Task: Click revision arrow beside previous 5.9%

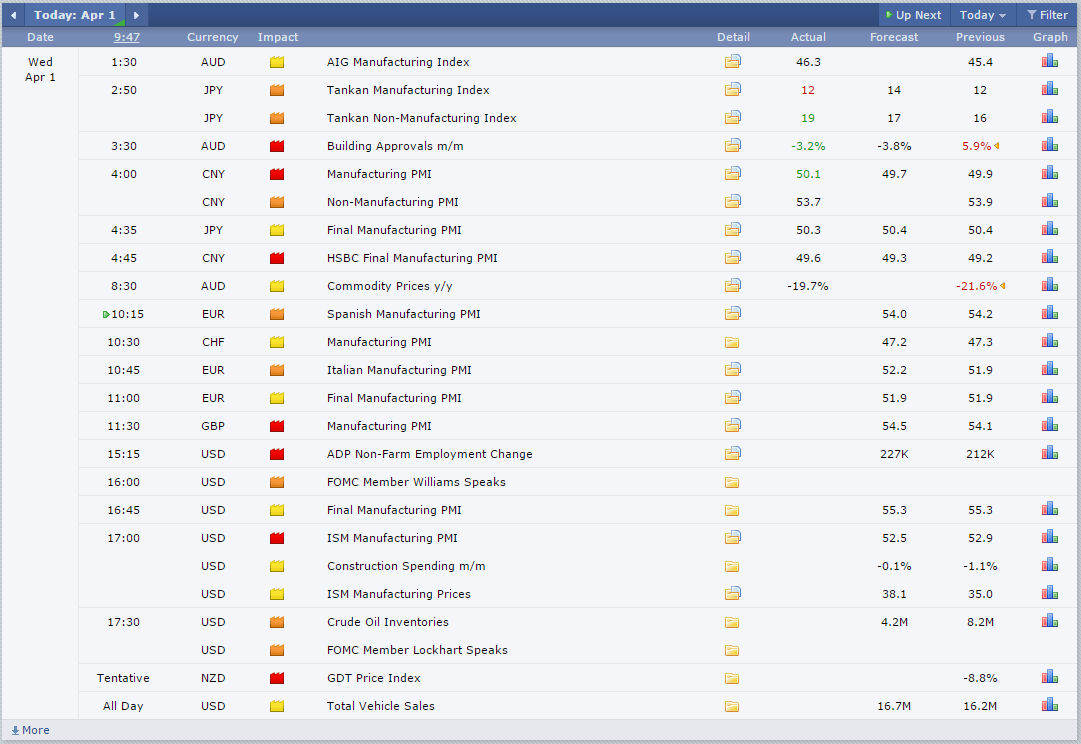Action: click(x=997, y=146)
